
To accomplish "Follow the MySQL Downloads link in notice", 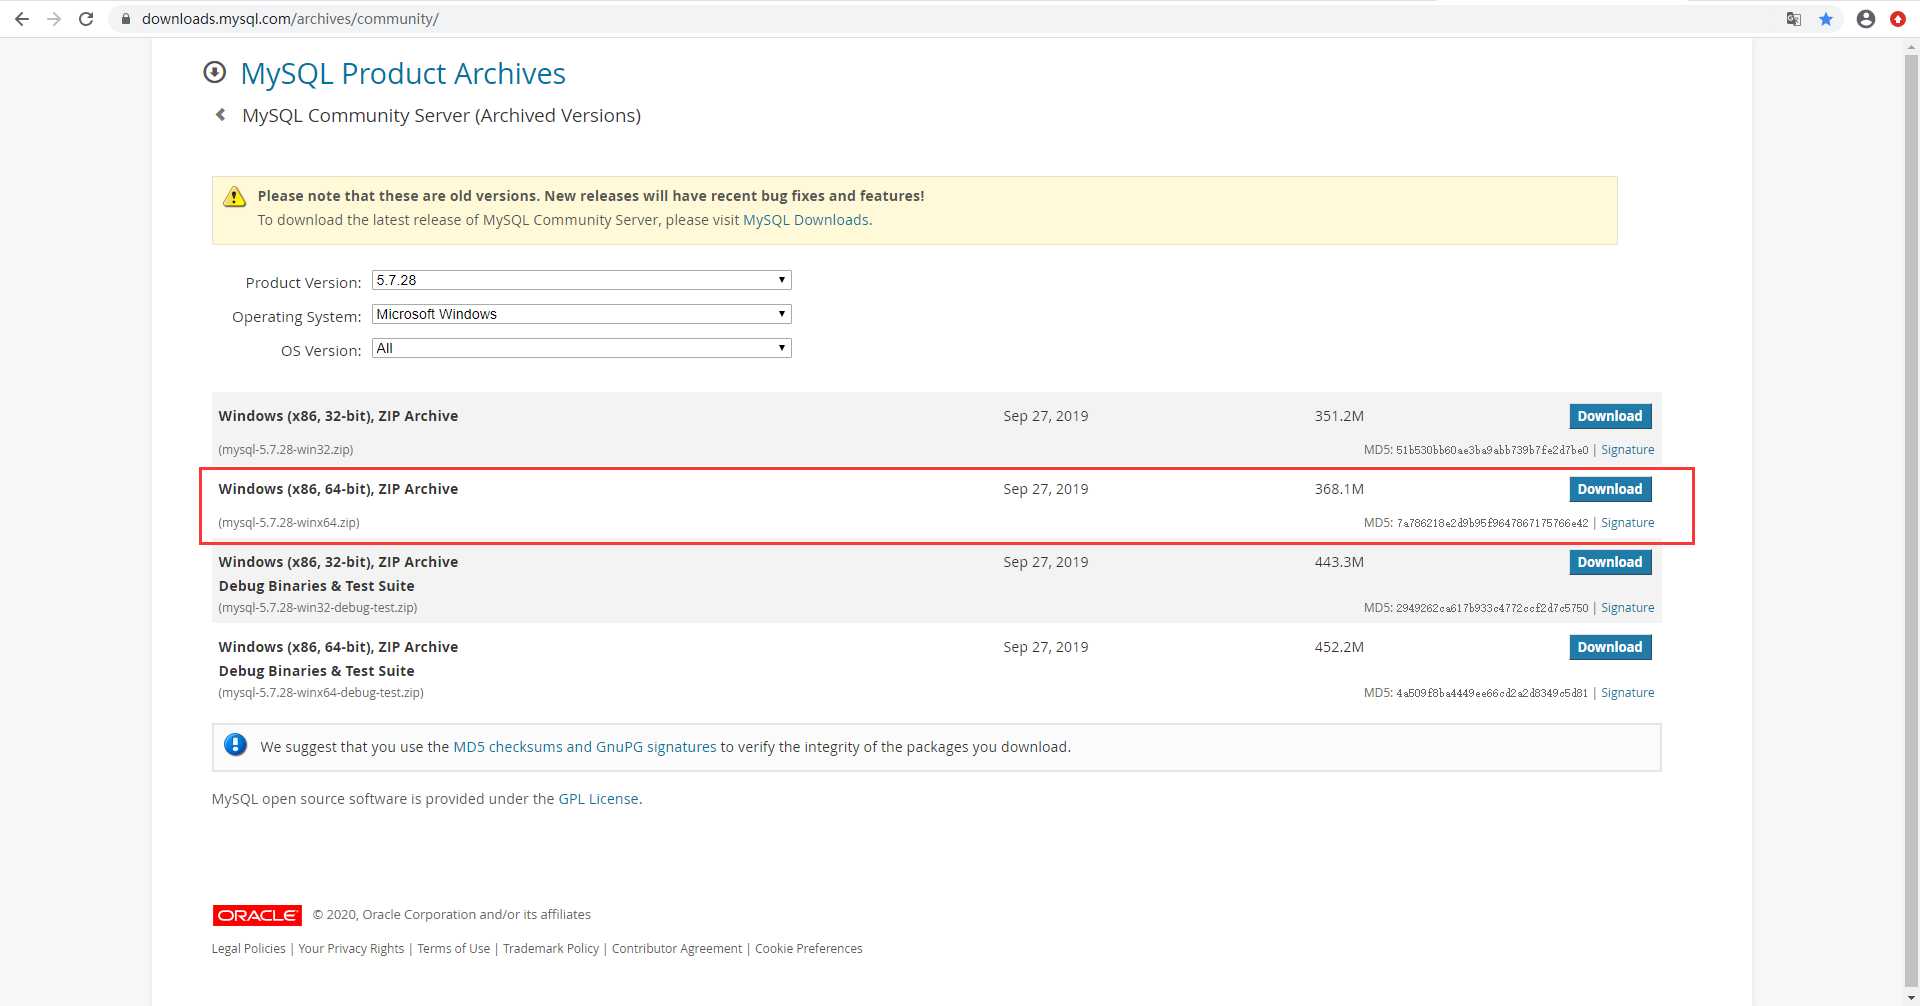I will point(806,220).
